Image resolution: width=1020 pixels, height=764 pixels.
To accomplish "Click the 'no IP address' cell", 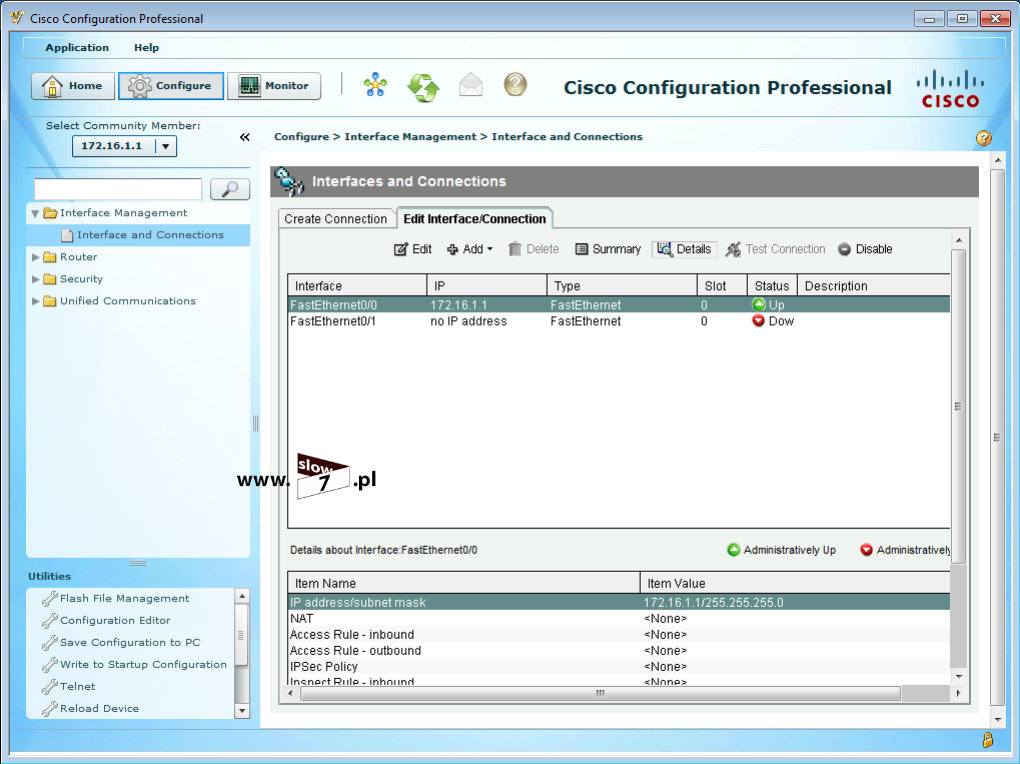I will click(468, 321).
